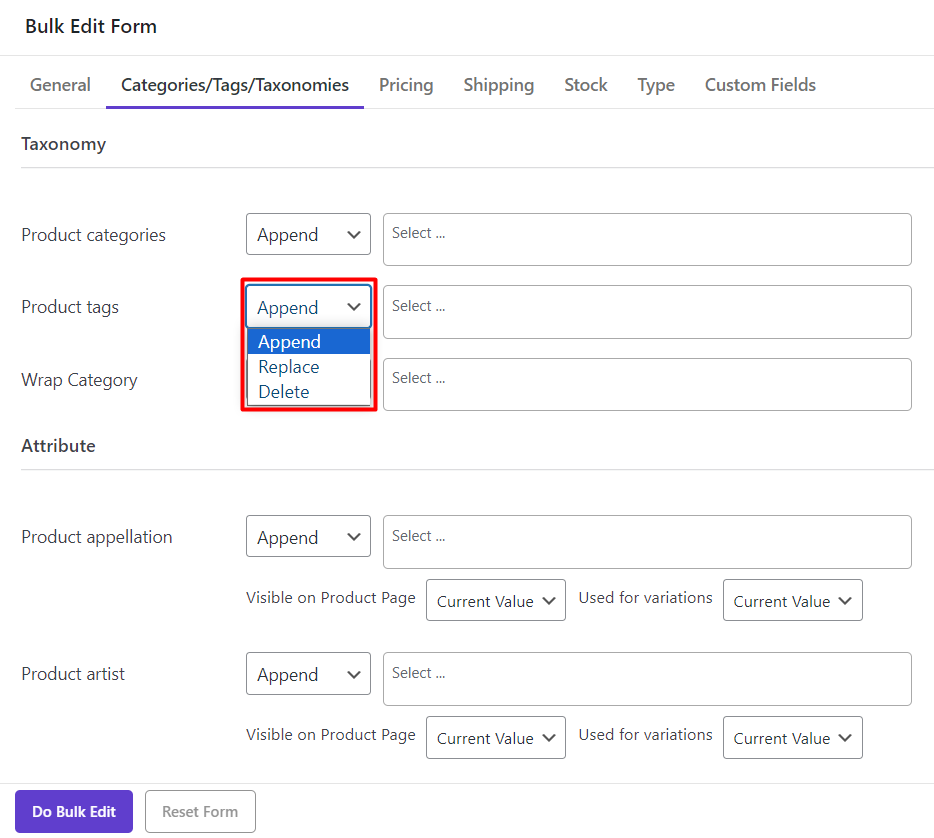The height and width of the screenshot is (838, 934).
Task: Open the General tab
Action: (x=60, y=85)
